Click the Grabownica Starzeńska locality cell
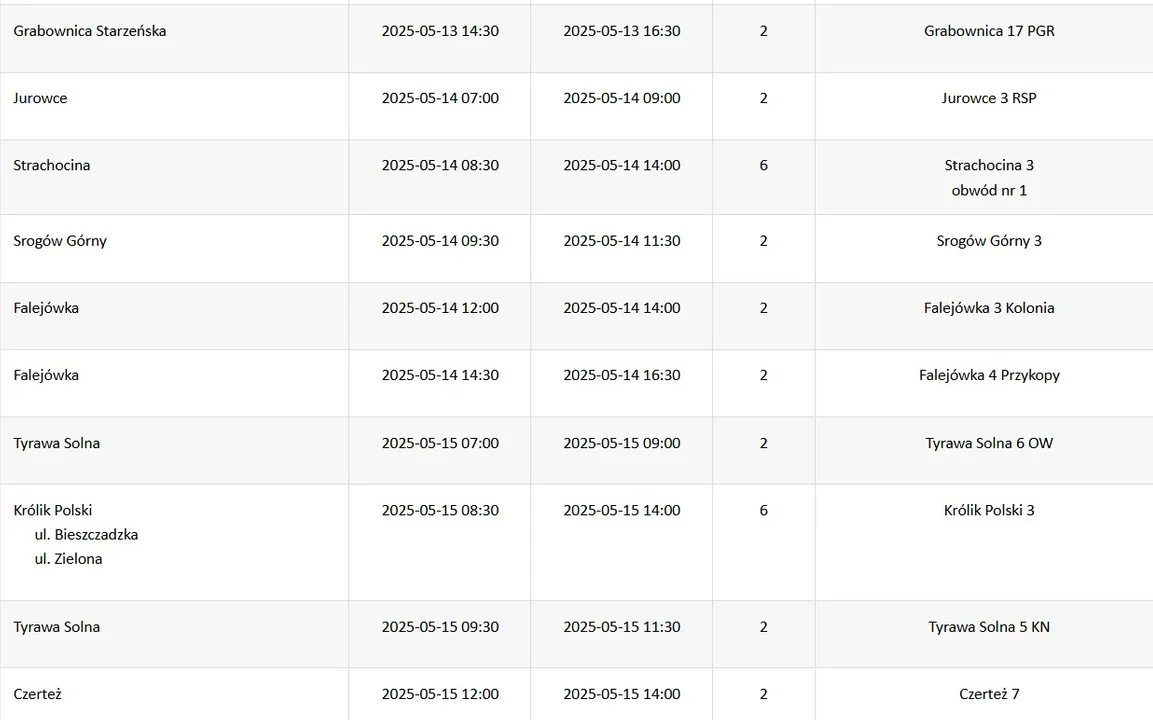Viewport: 1153px width, 720px height. [x=90, y=31]
